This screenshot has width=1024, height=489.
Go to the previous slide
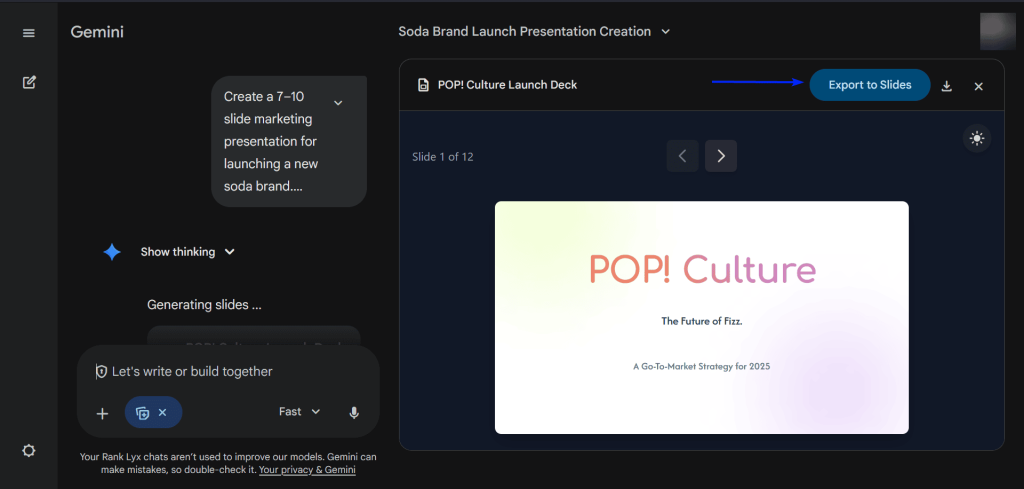coord(682,156)
